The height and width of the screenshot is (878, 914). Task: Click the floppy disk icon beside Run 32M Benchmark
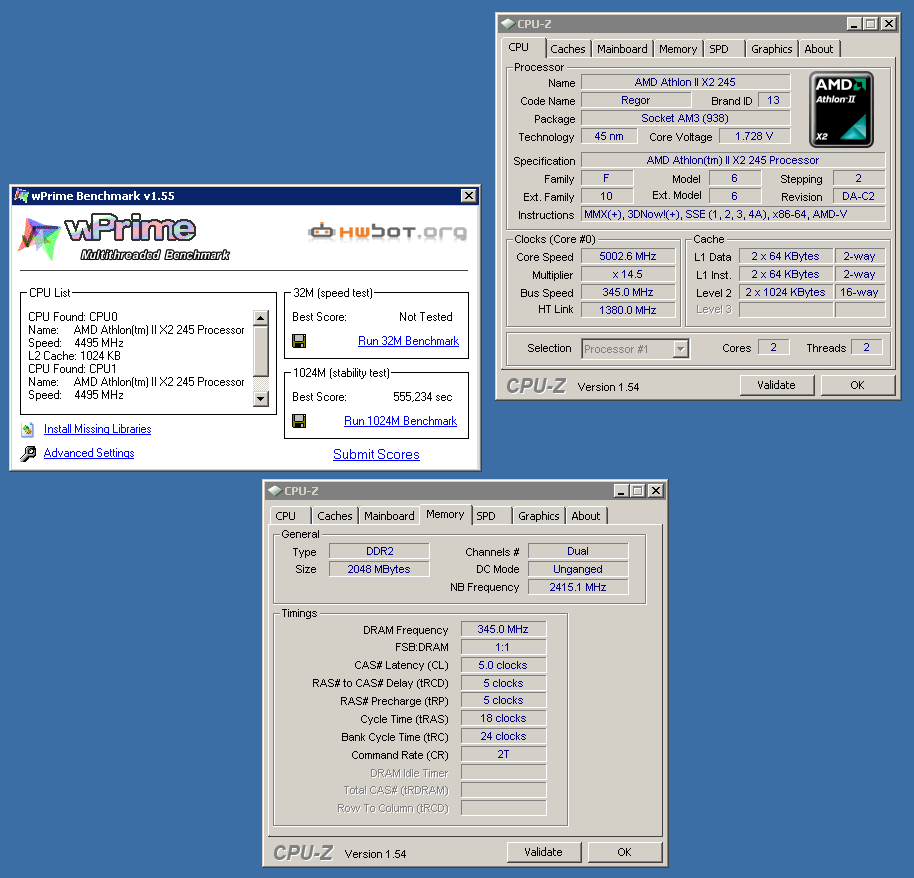(x=299, y=341)
